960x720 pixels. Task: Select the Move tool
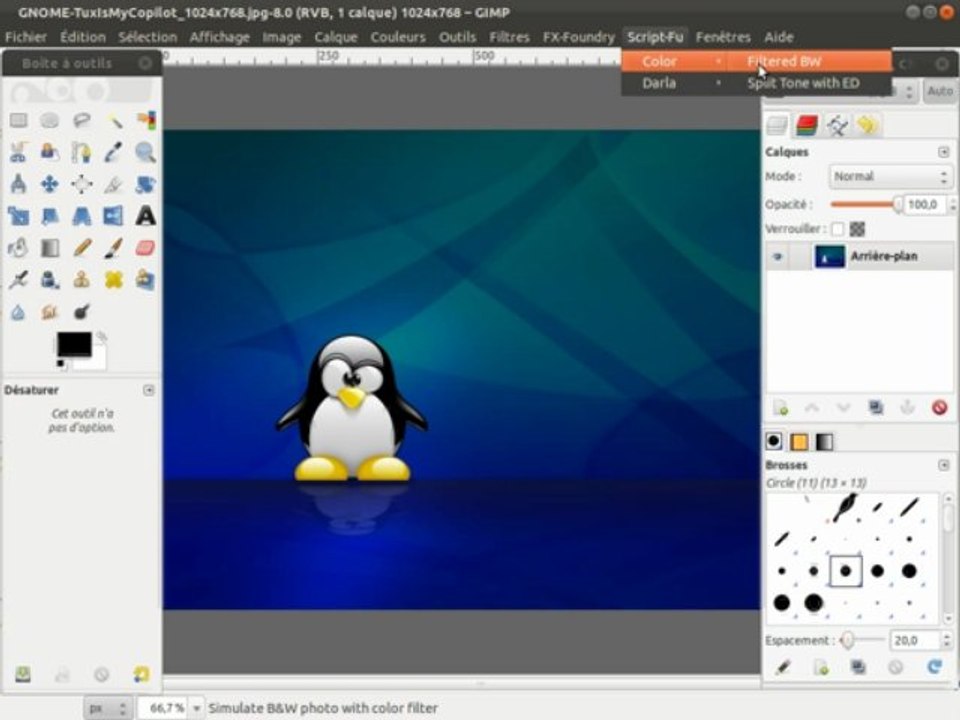[50, 184]
